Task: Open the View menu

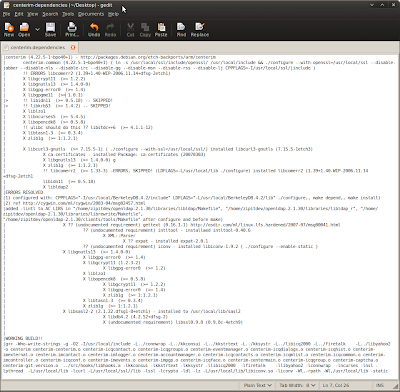Action: pyautogui.click(x=32, y=14)
